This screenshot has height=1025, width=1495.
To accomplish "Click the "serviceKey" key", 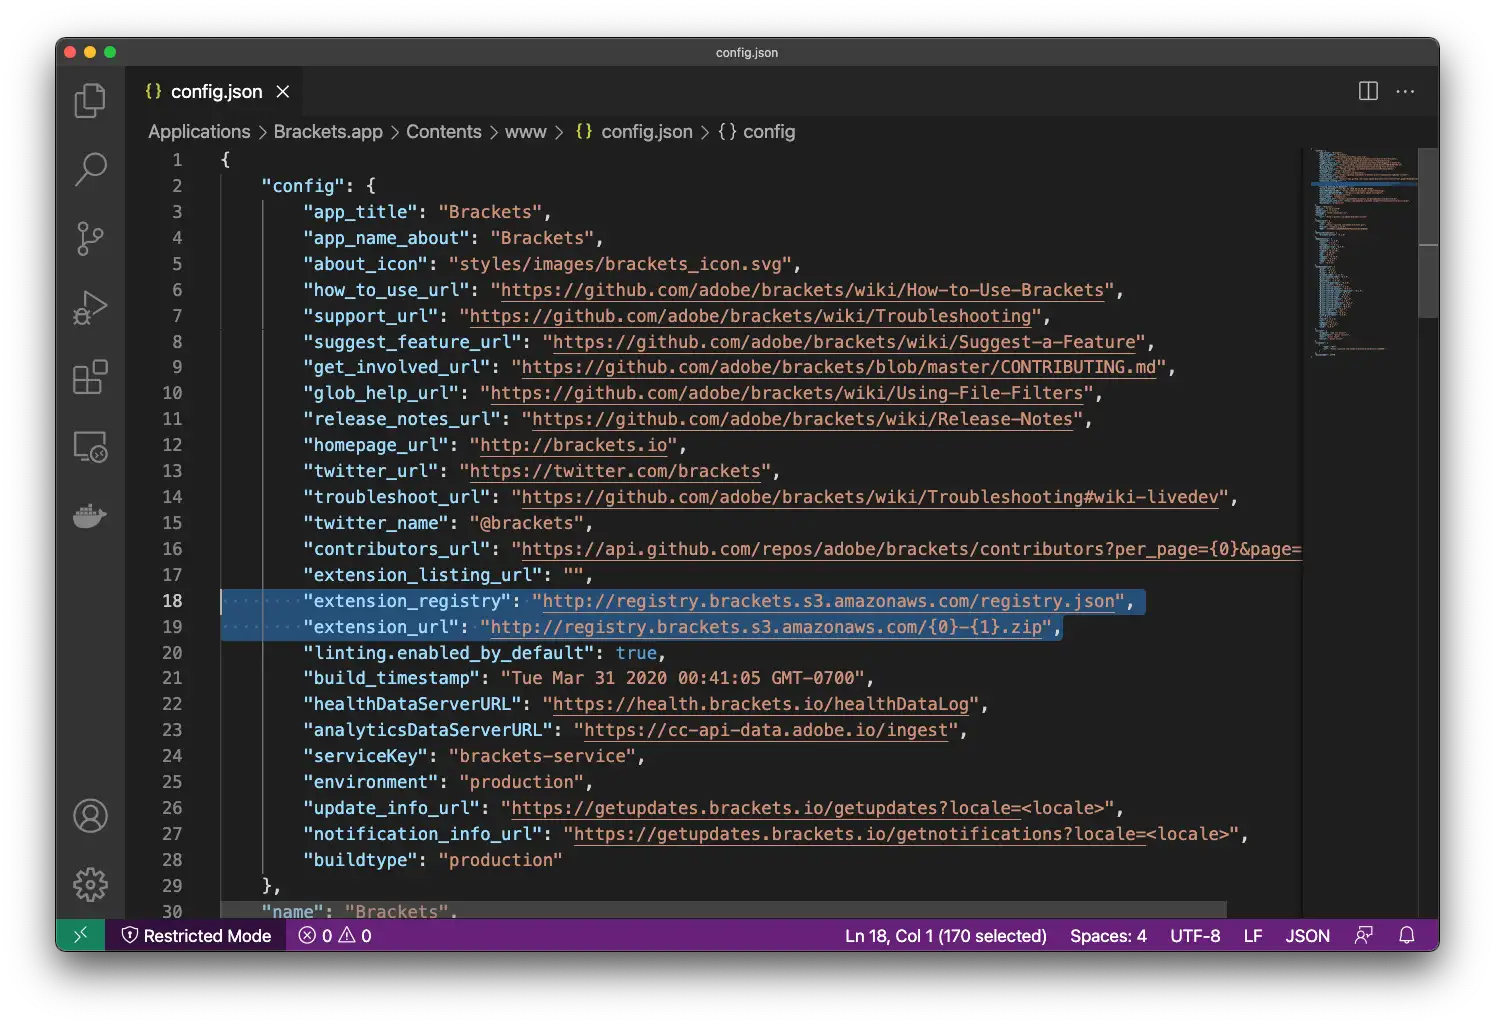I will tap(365, 756).
